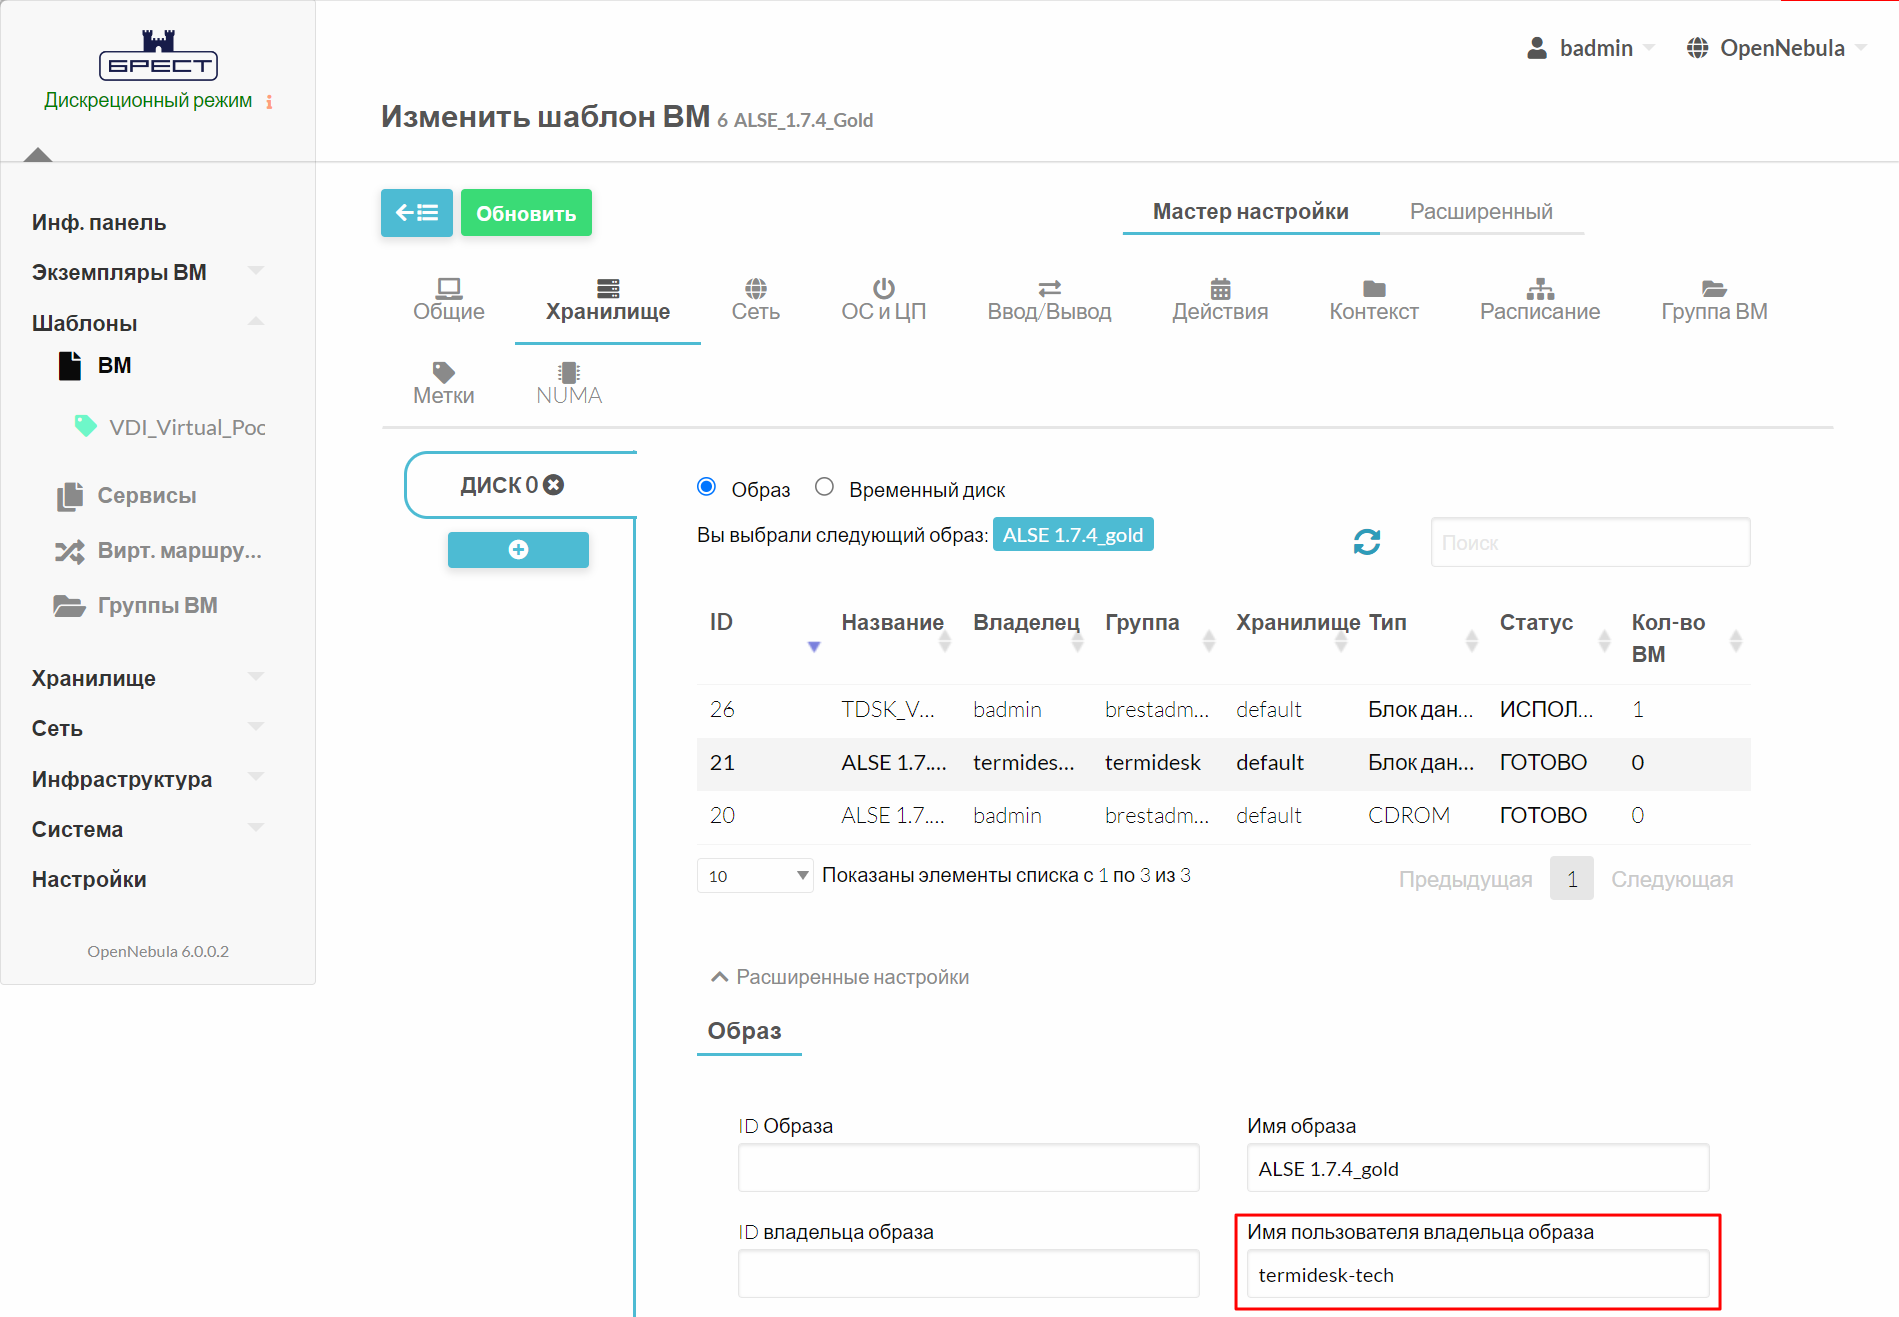Open the NUMA chip icon tab

(x=569, y=384)
